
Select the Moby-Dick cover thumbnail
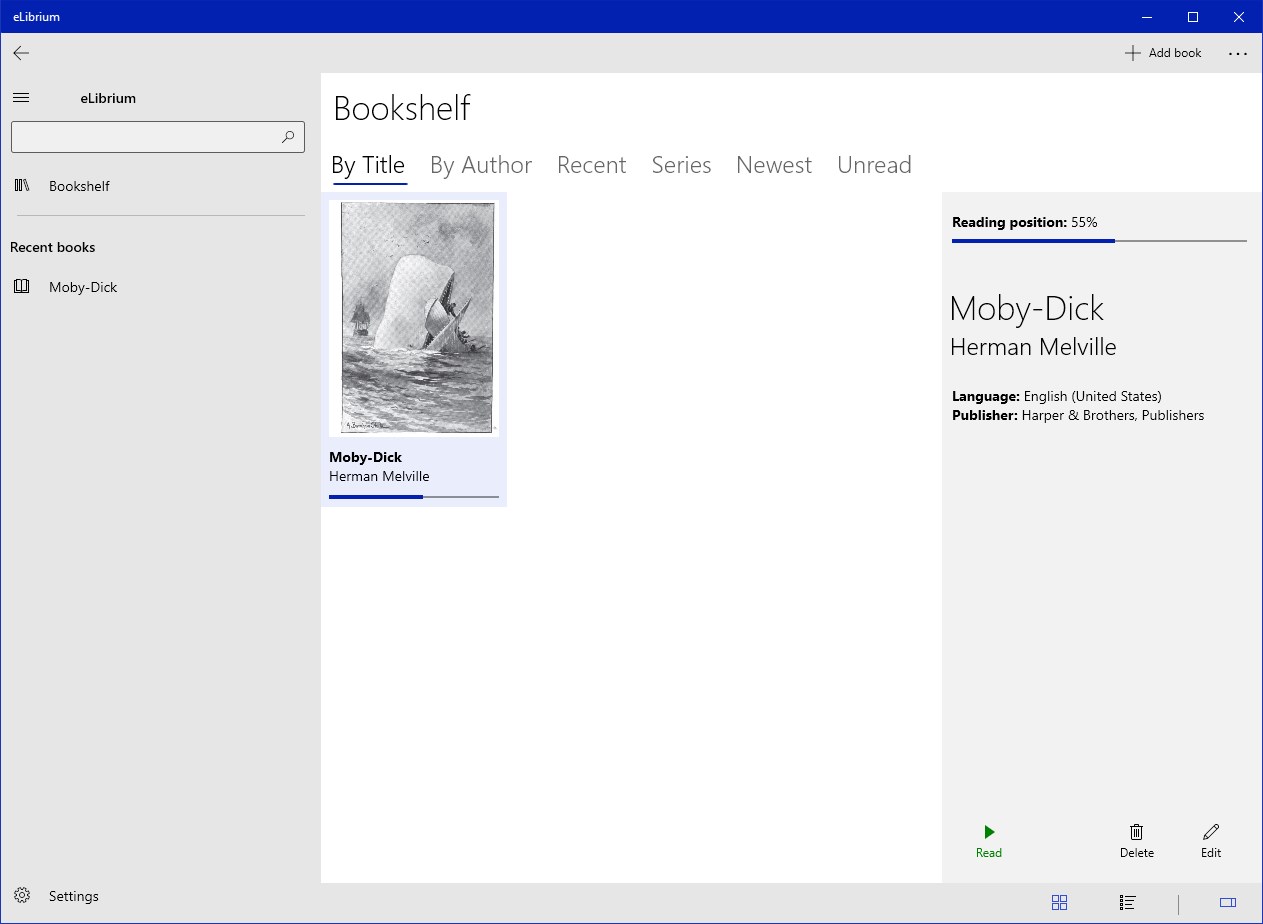point(414,318)
